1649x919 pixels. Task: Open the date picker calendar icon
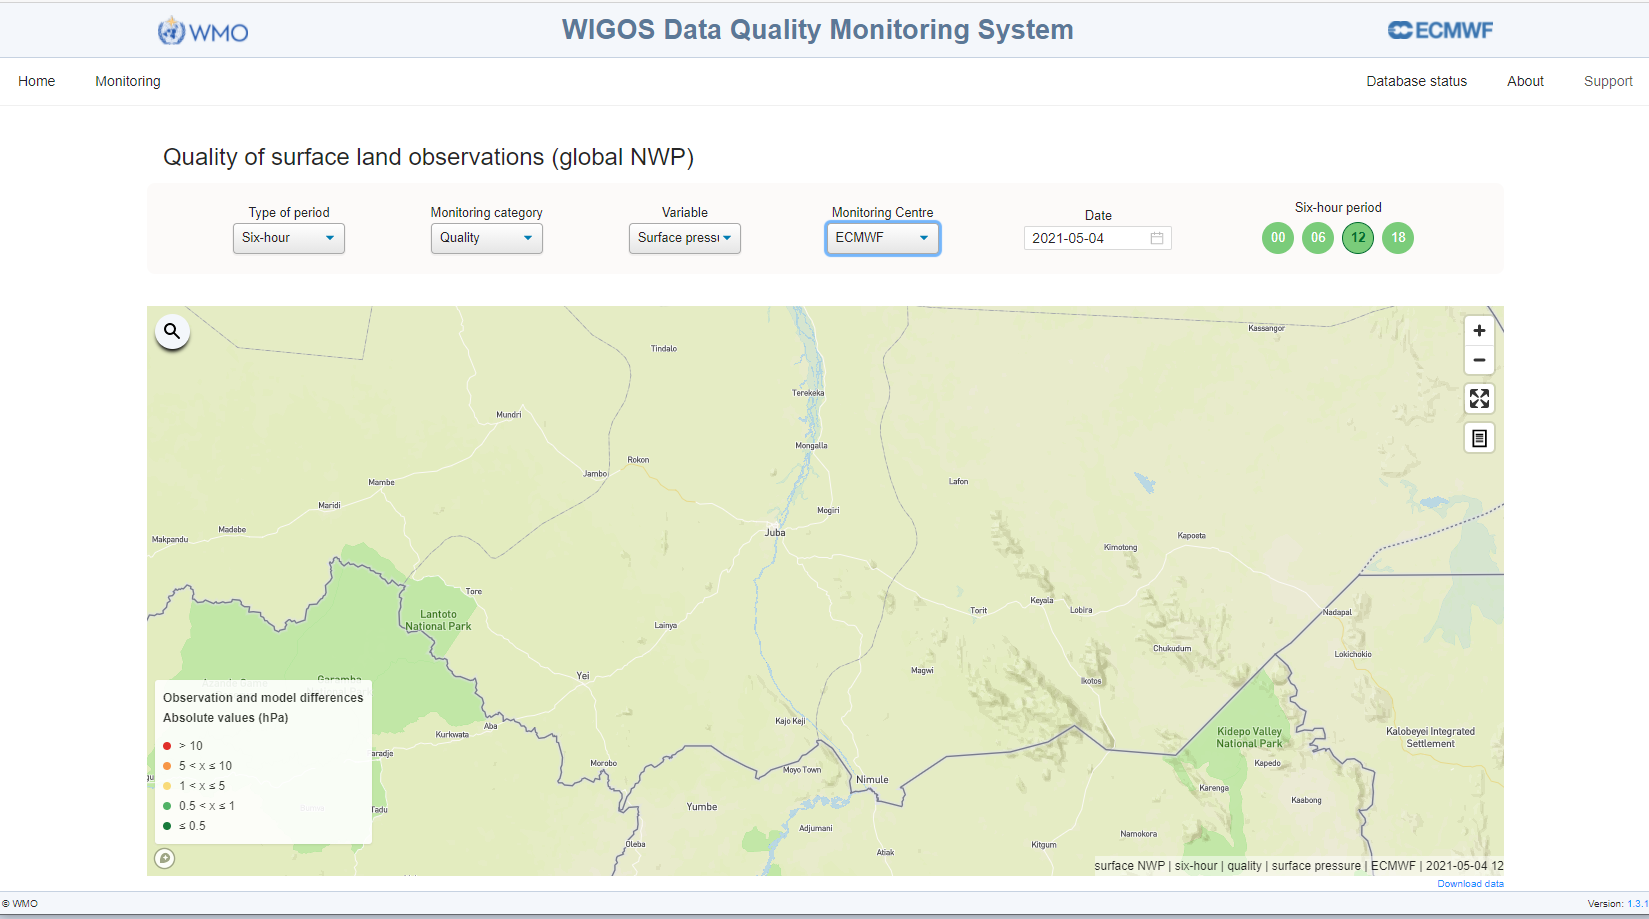coord(1157,238)
